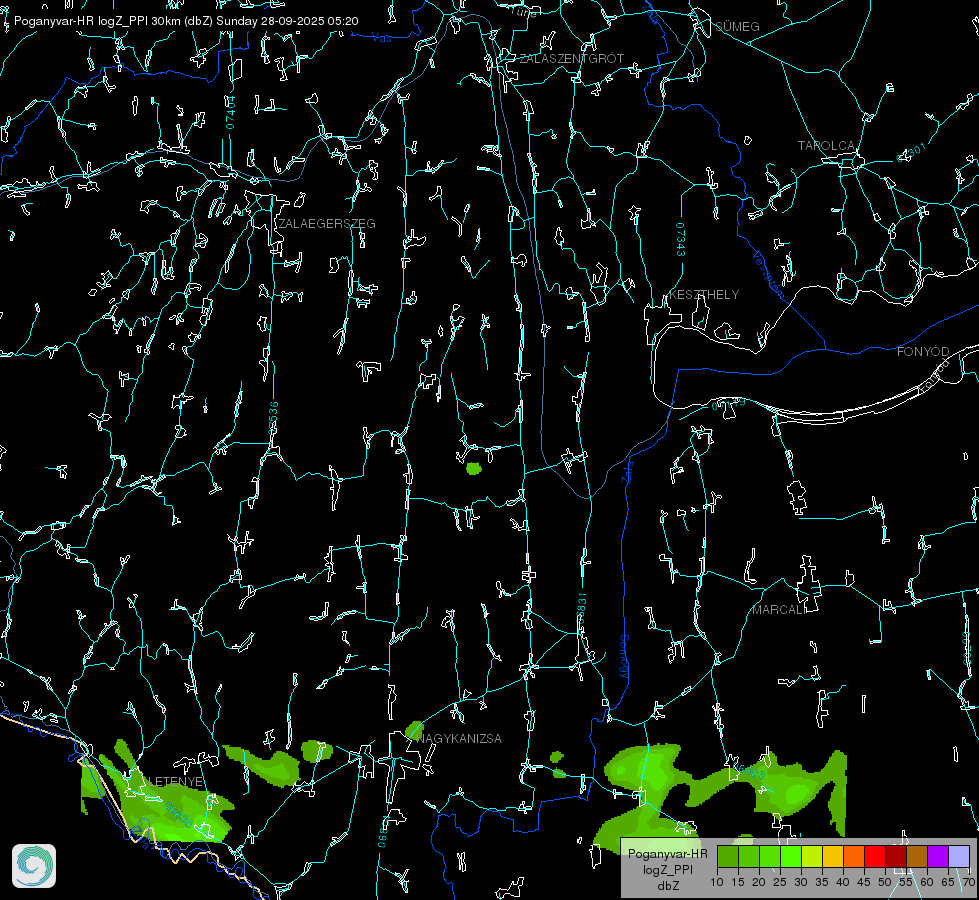The height and width of the screenshot is (900, 979).
Task: Click the Vas county border label
Action: [x=381, y=38]
